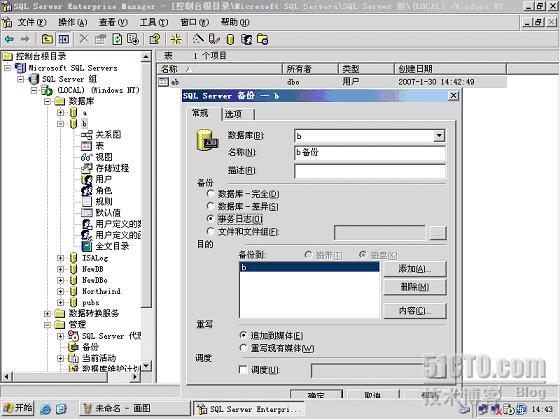Select 备份 node under 管理
Viewport: 560px width, 420px height.
tap(90, 347)
